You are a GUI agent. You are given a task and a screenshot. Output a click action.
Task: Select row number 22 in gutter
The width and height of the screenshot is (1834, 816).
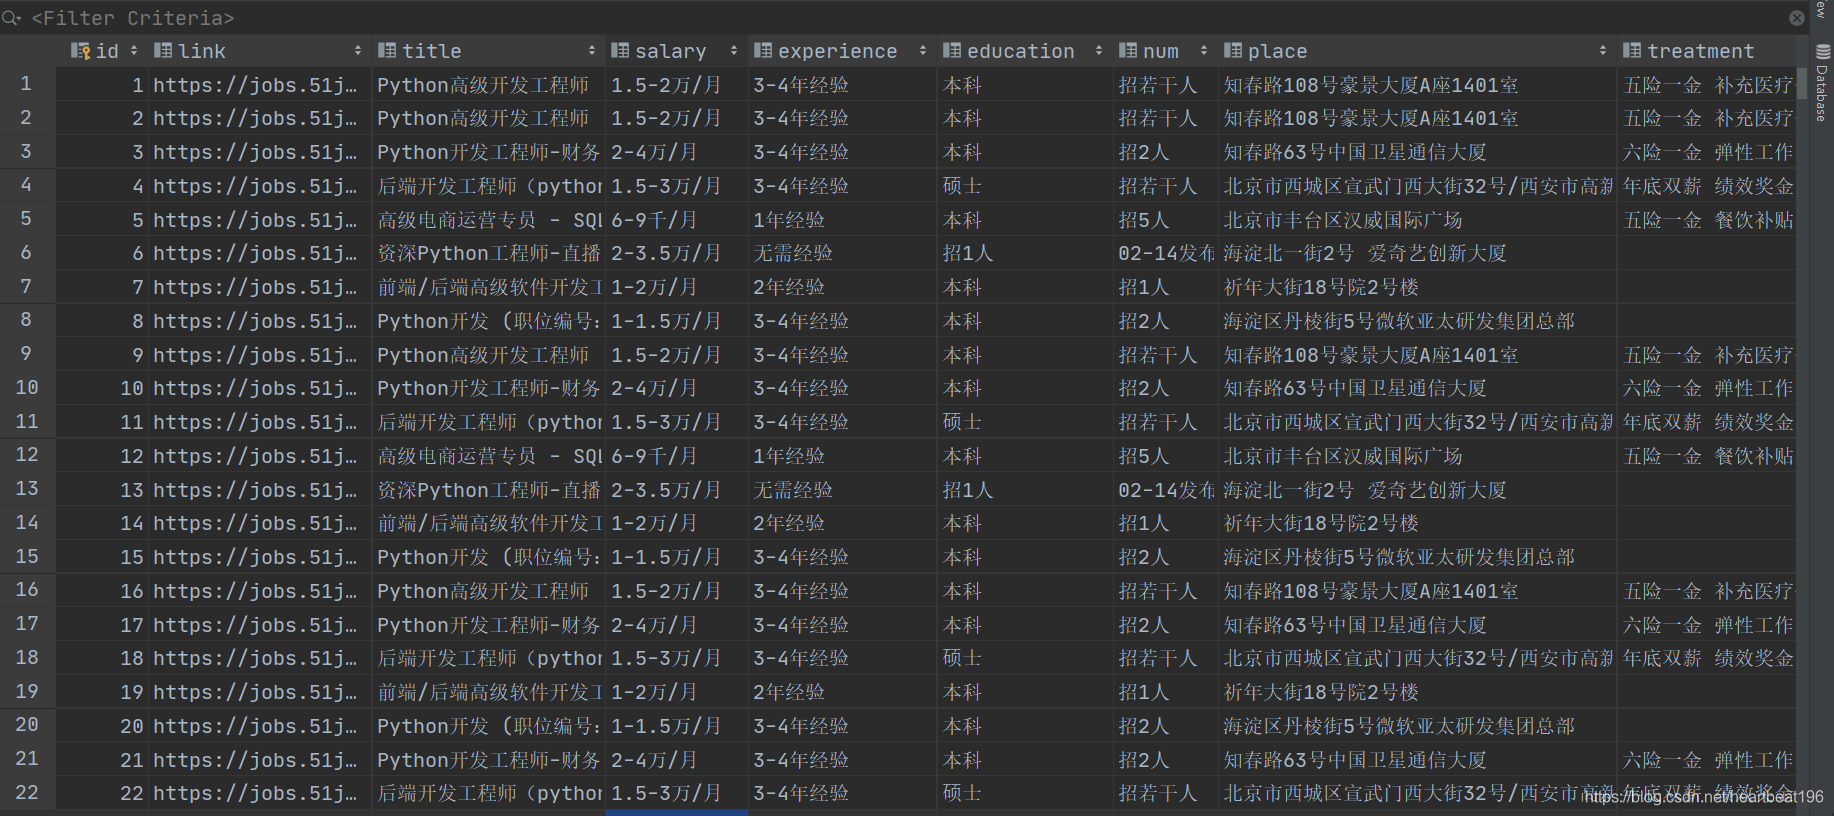coord(26,792)
